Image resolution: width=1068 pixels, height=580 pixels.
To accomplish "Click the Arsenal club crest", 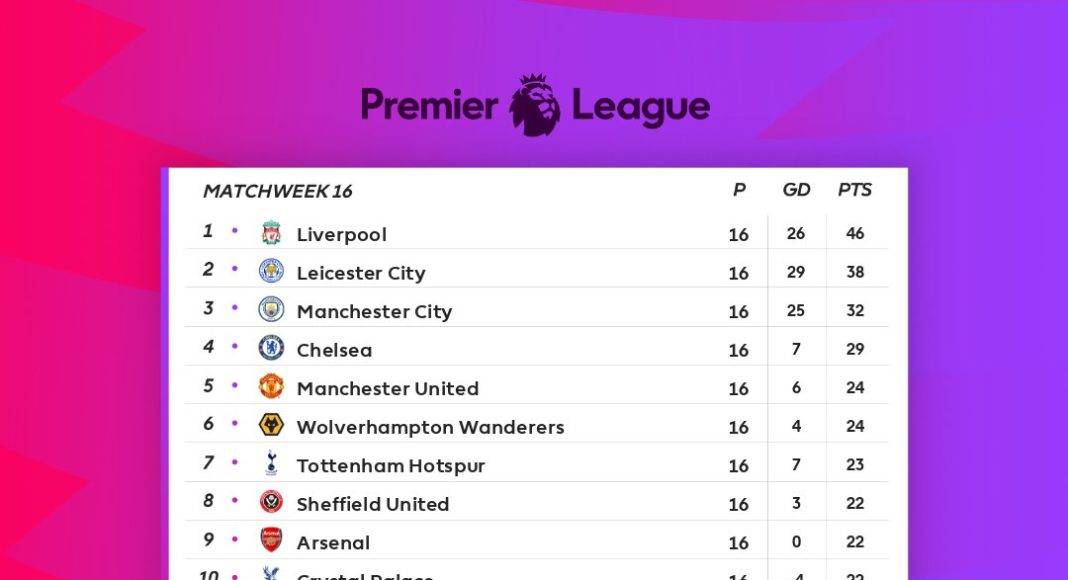I will pos(271,541).
